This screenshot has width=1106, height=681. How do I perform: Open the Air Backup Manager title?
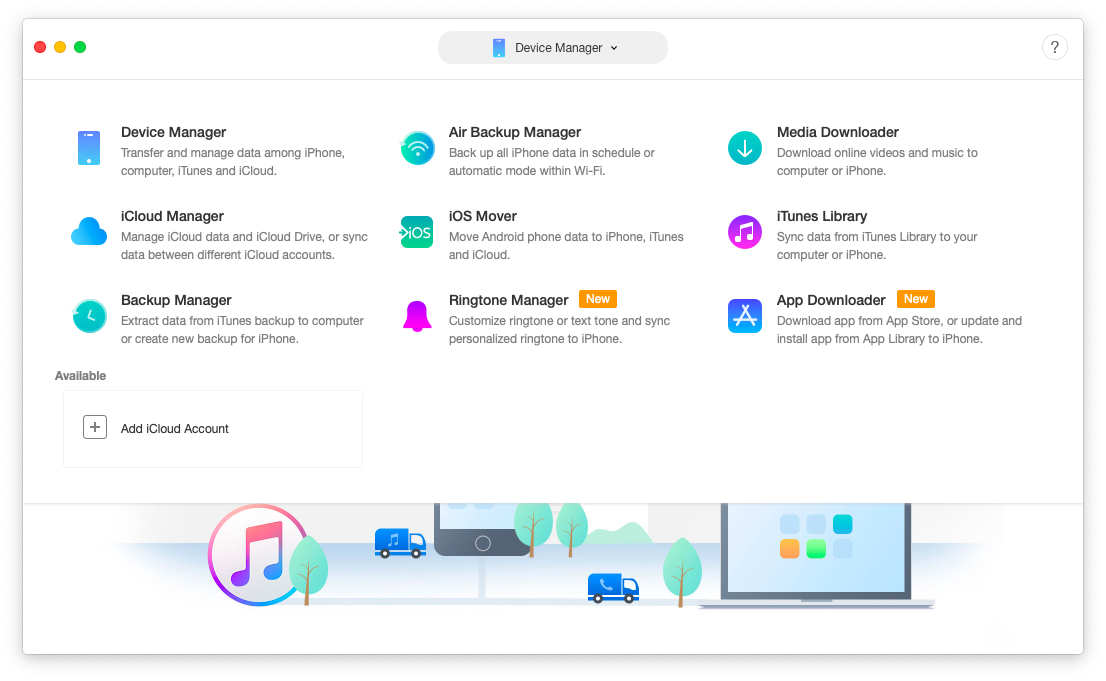(515, 132)
